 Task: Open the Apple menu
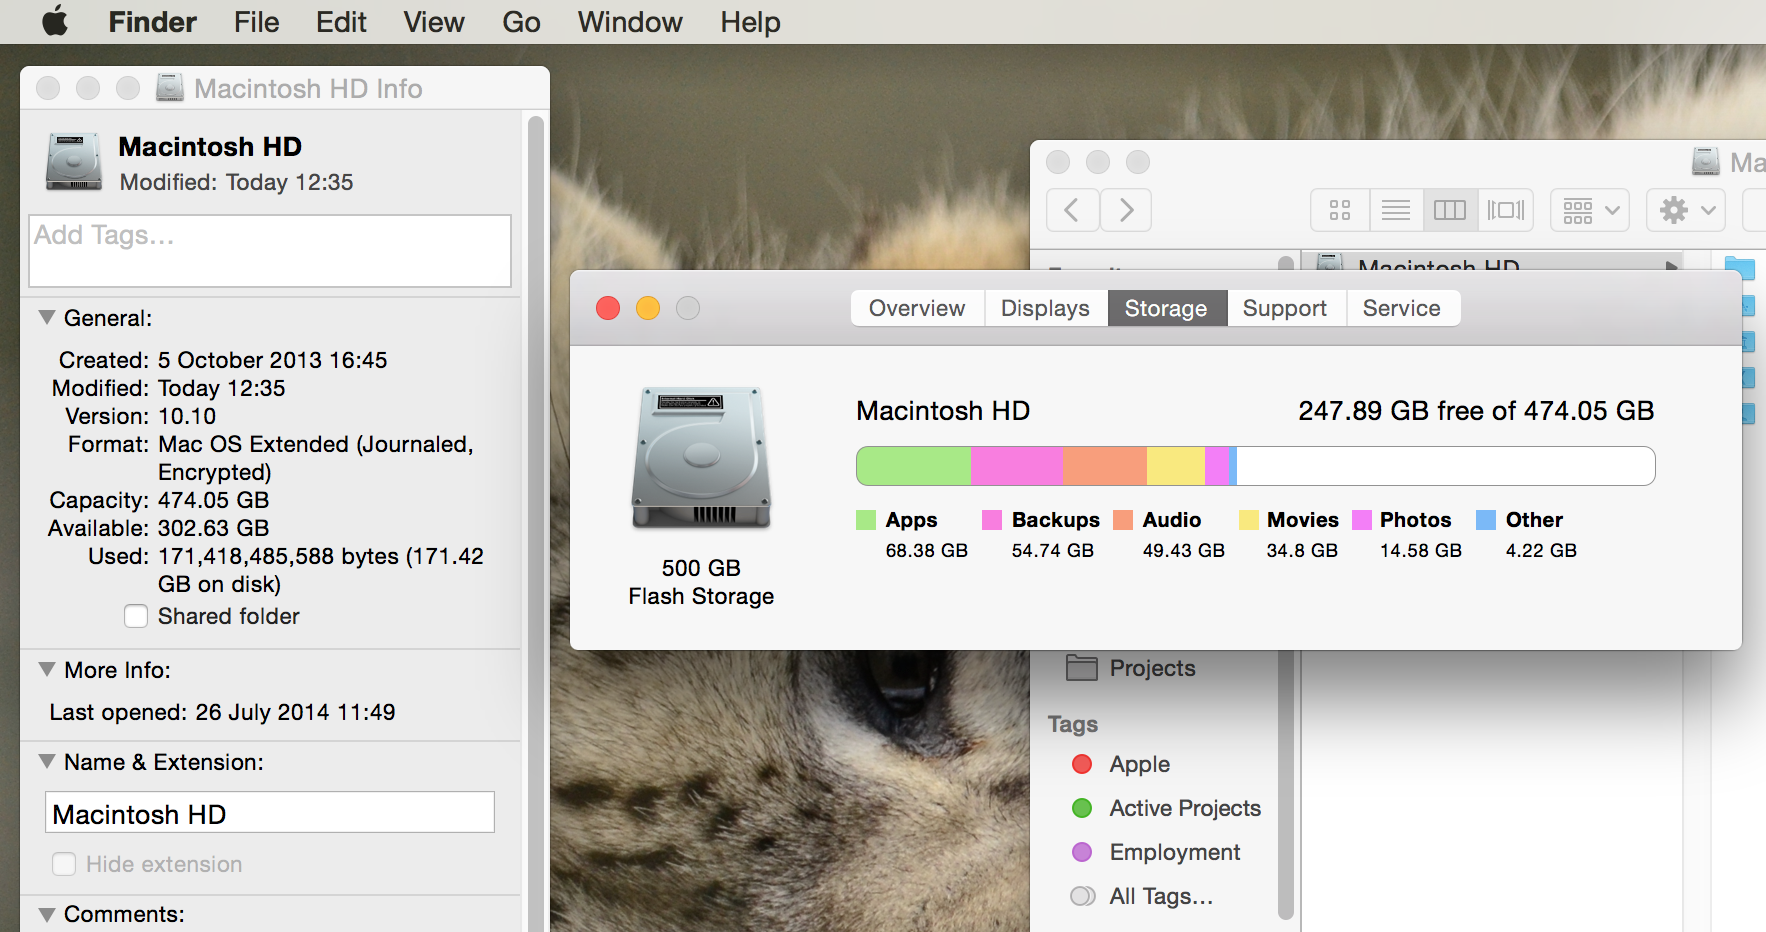[55, 21]
